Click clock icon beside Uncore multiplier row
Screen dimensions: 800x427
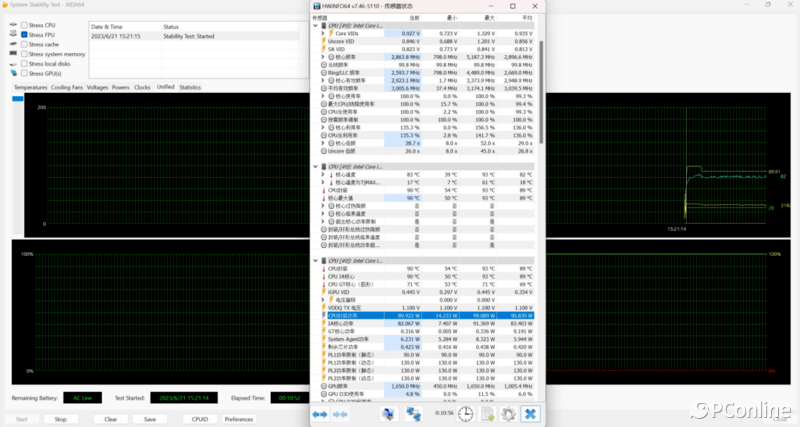pyautogui.click(x=323, y=151)
